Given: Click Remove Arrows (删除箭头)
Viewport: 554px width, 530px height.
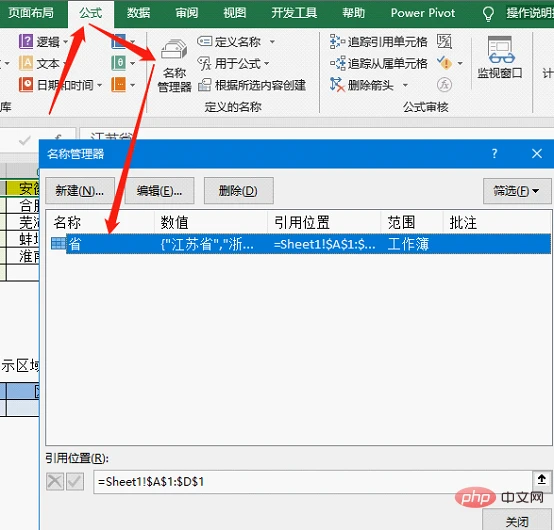Looking at the screenshot, I should tap(362, 85).
